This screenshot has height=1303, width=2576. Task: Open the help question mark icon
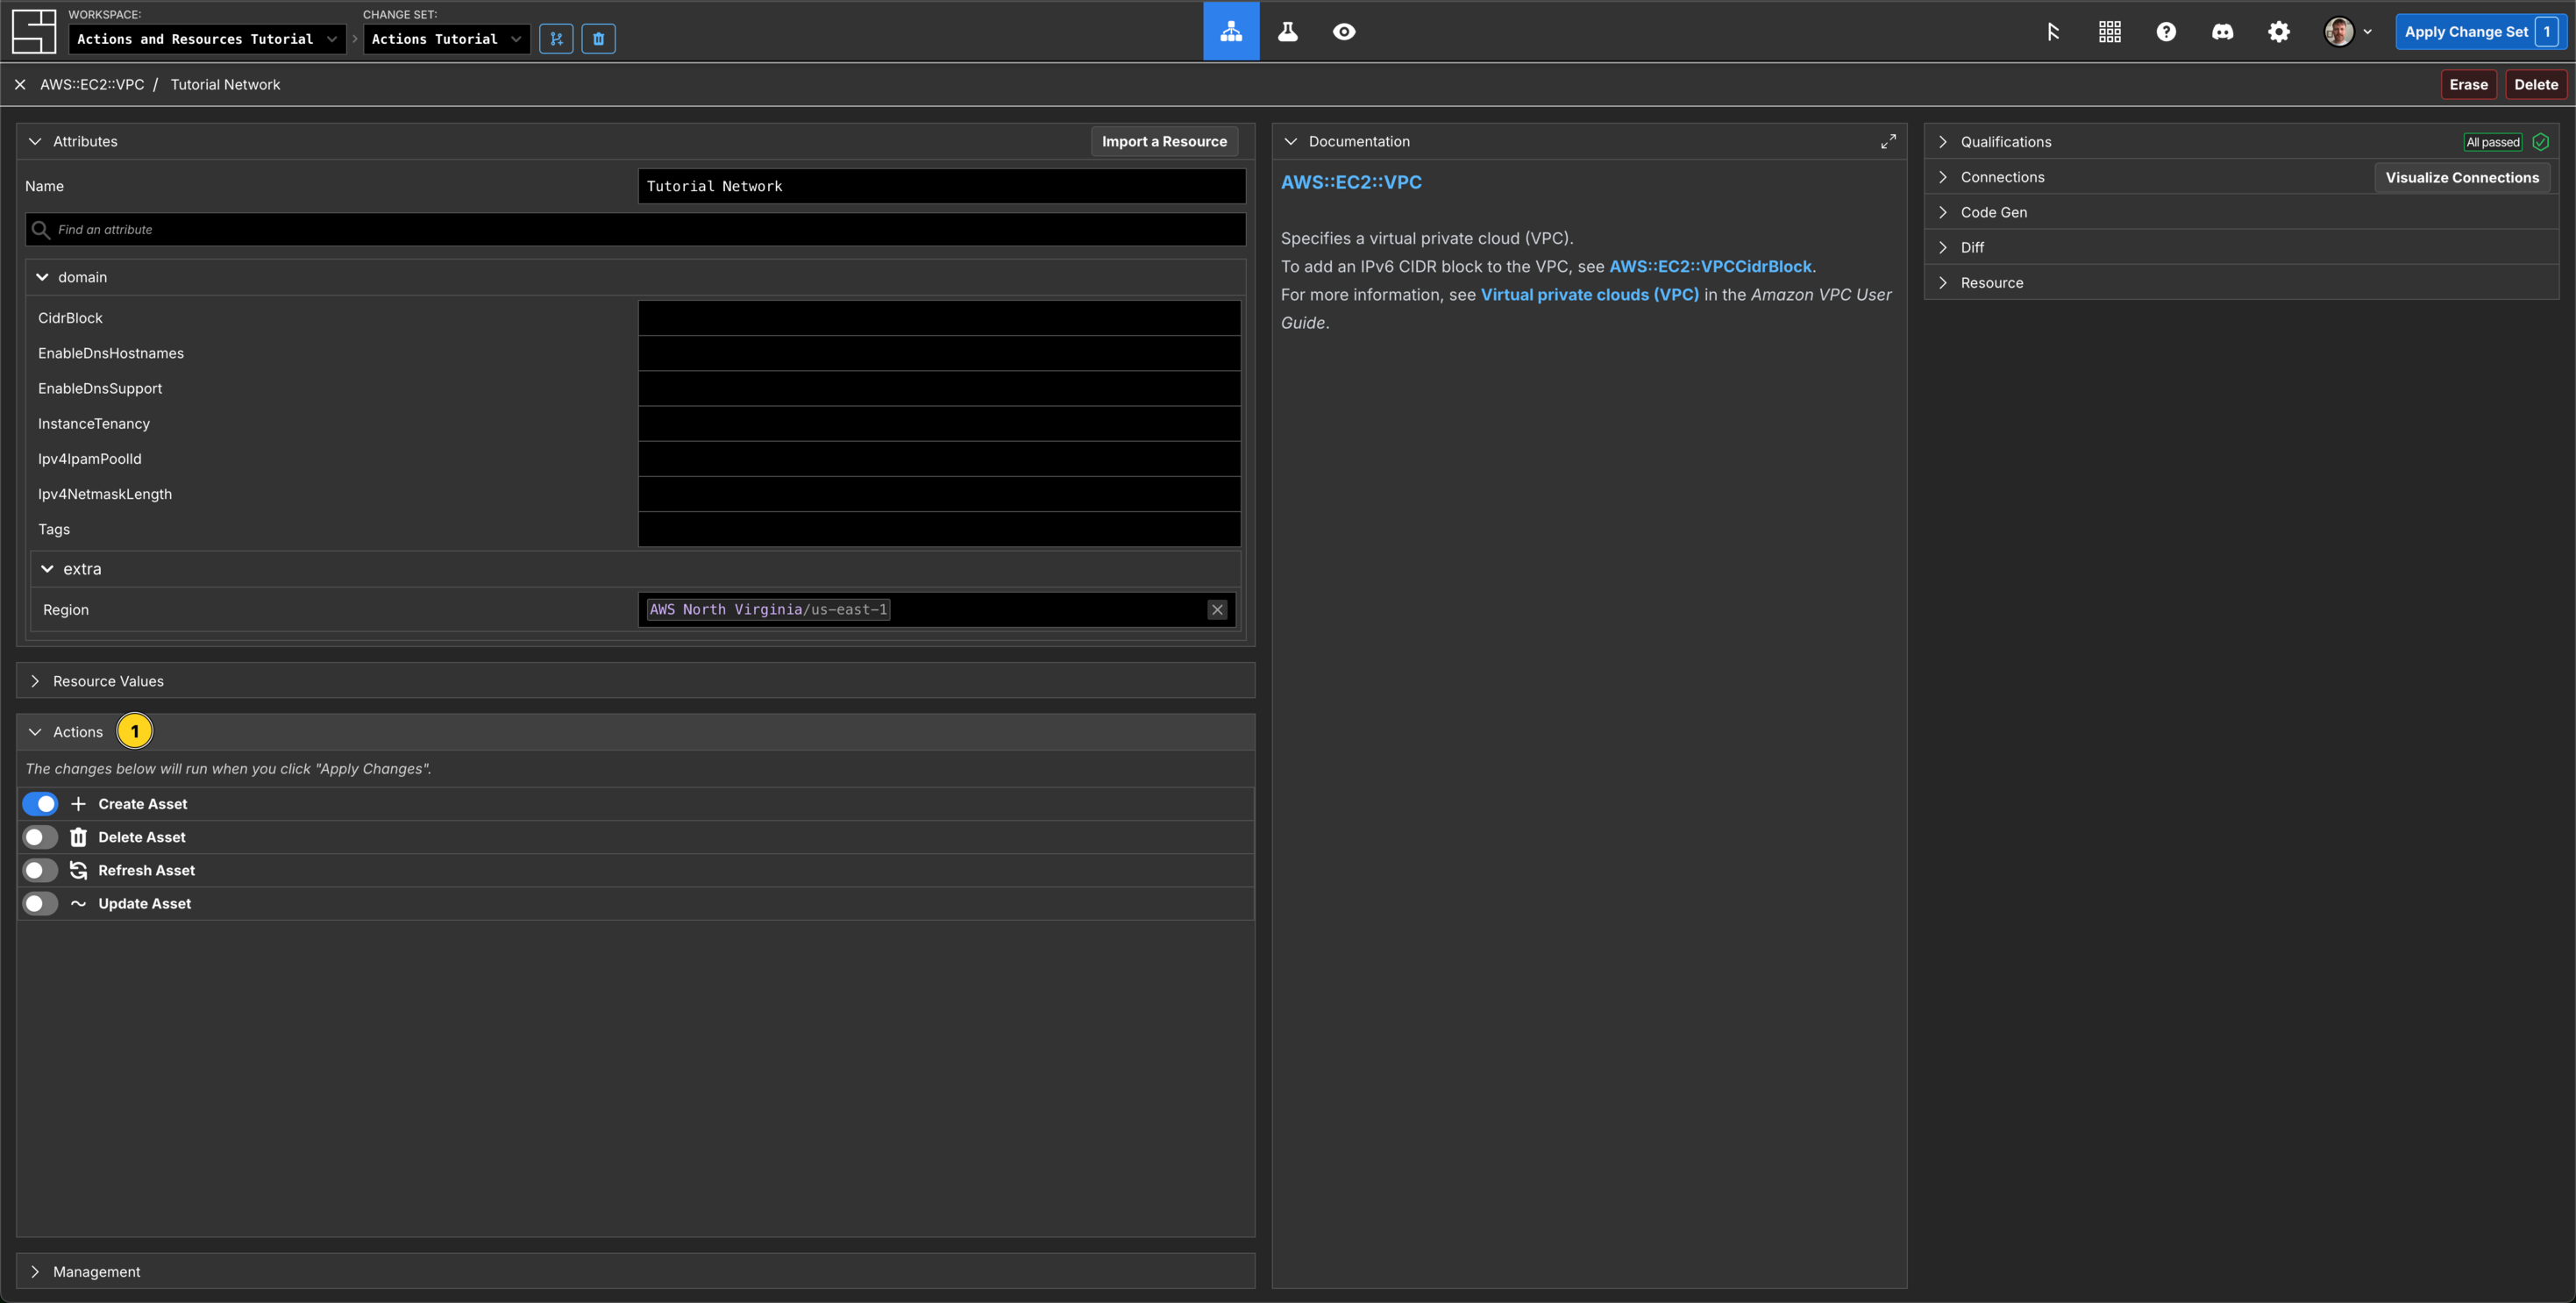point(2166,32)
